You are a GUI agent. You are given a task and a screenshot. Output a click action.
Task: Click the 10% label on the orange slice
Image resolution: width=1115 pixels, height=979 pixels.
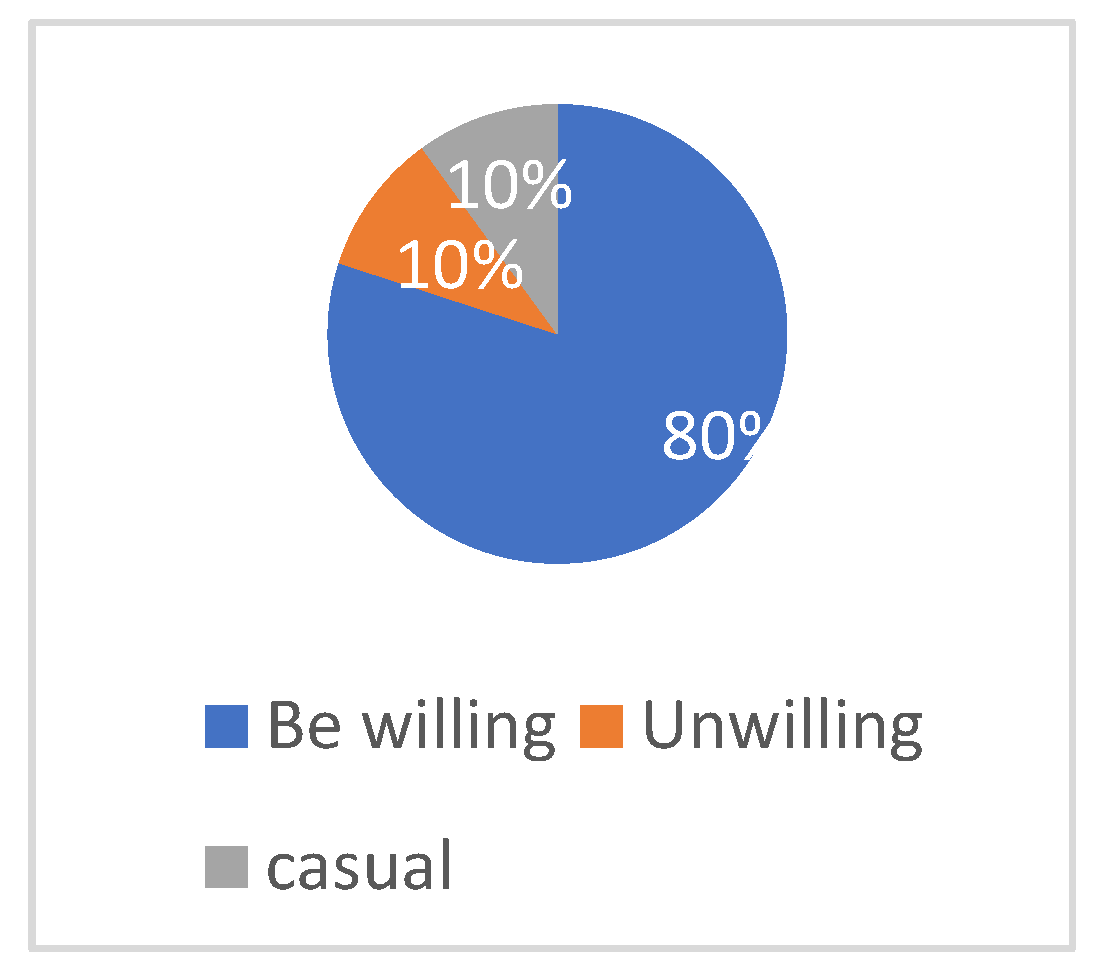tap(460, 266)
